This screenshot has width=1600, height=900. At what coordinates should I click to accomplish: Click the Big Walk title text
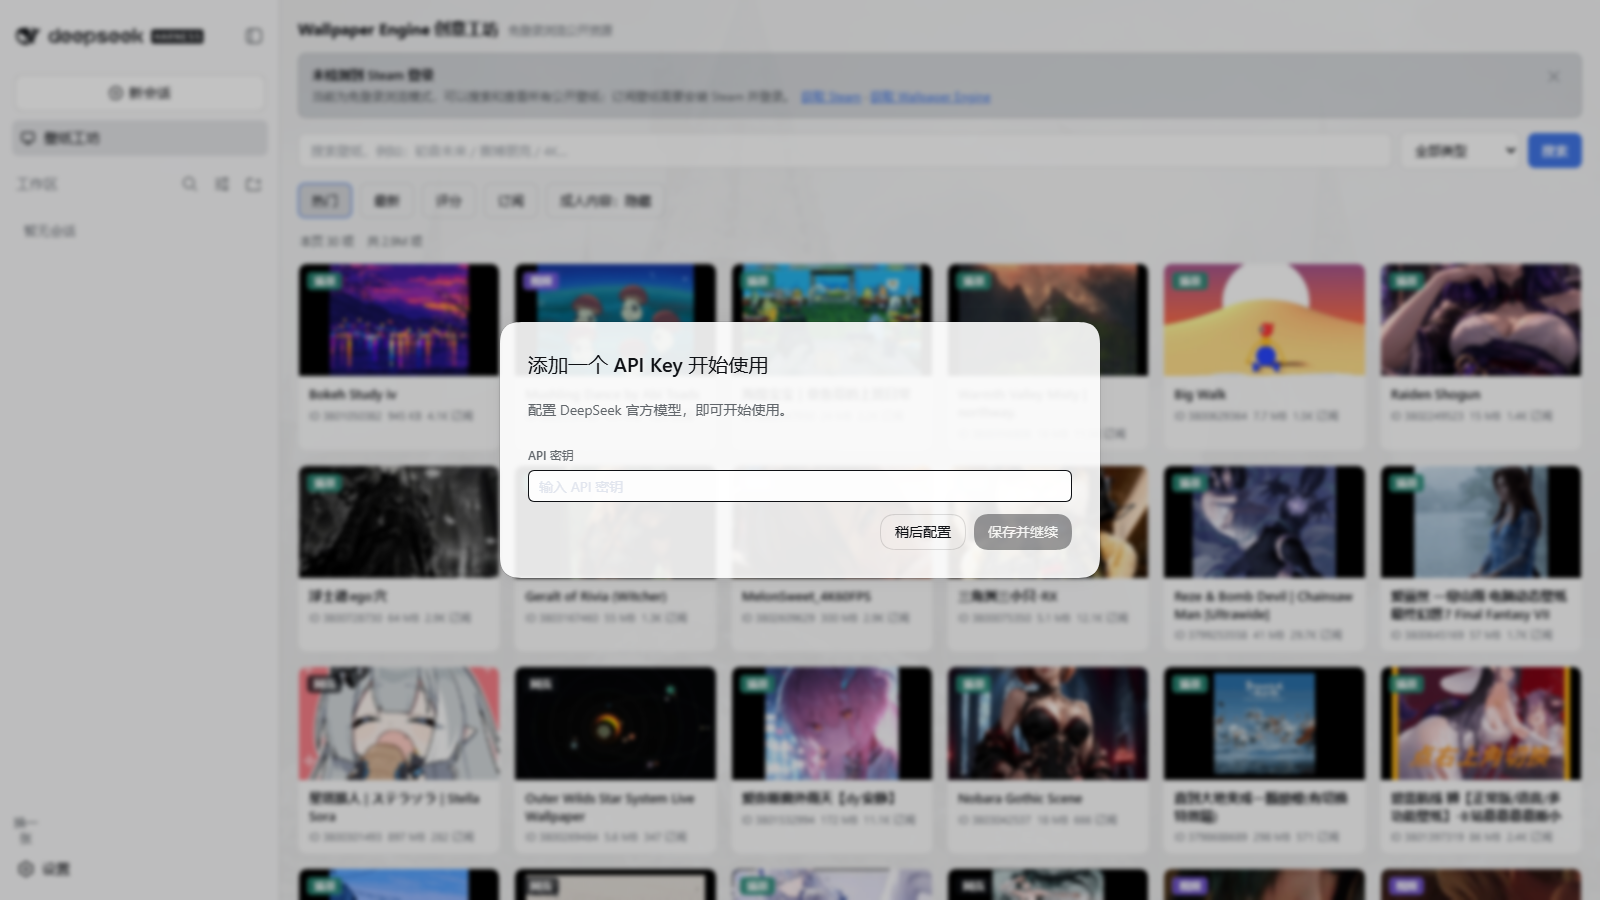pyautogui.click(x=1200, y=394)
